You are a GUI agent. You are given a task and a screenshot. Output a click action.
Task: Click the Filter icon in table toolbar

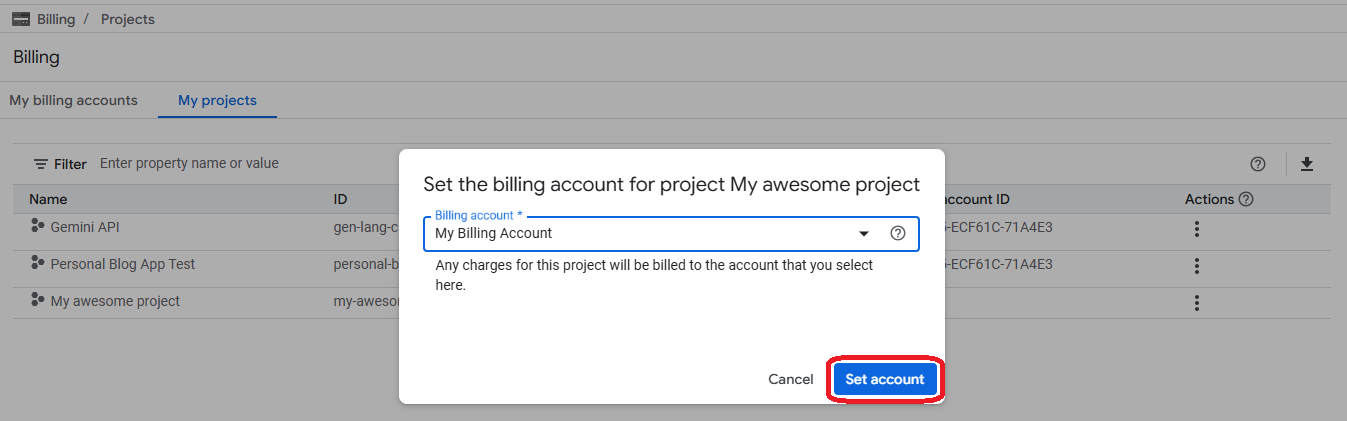(41, 164)
